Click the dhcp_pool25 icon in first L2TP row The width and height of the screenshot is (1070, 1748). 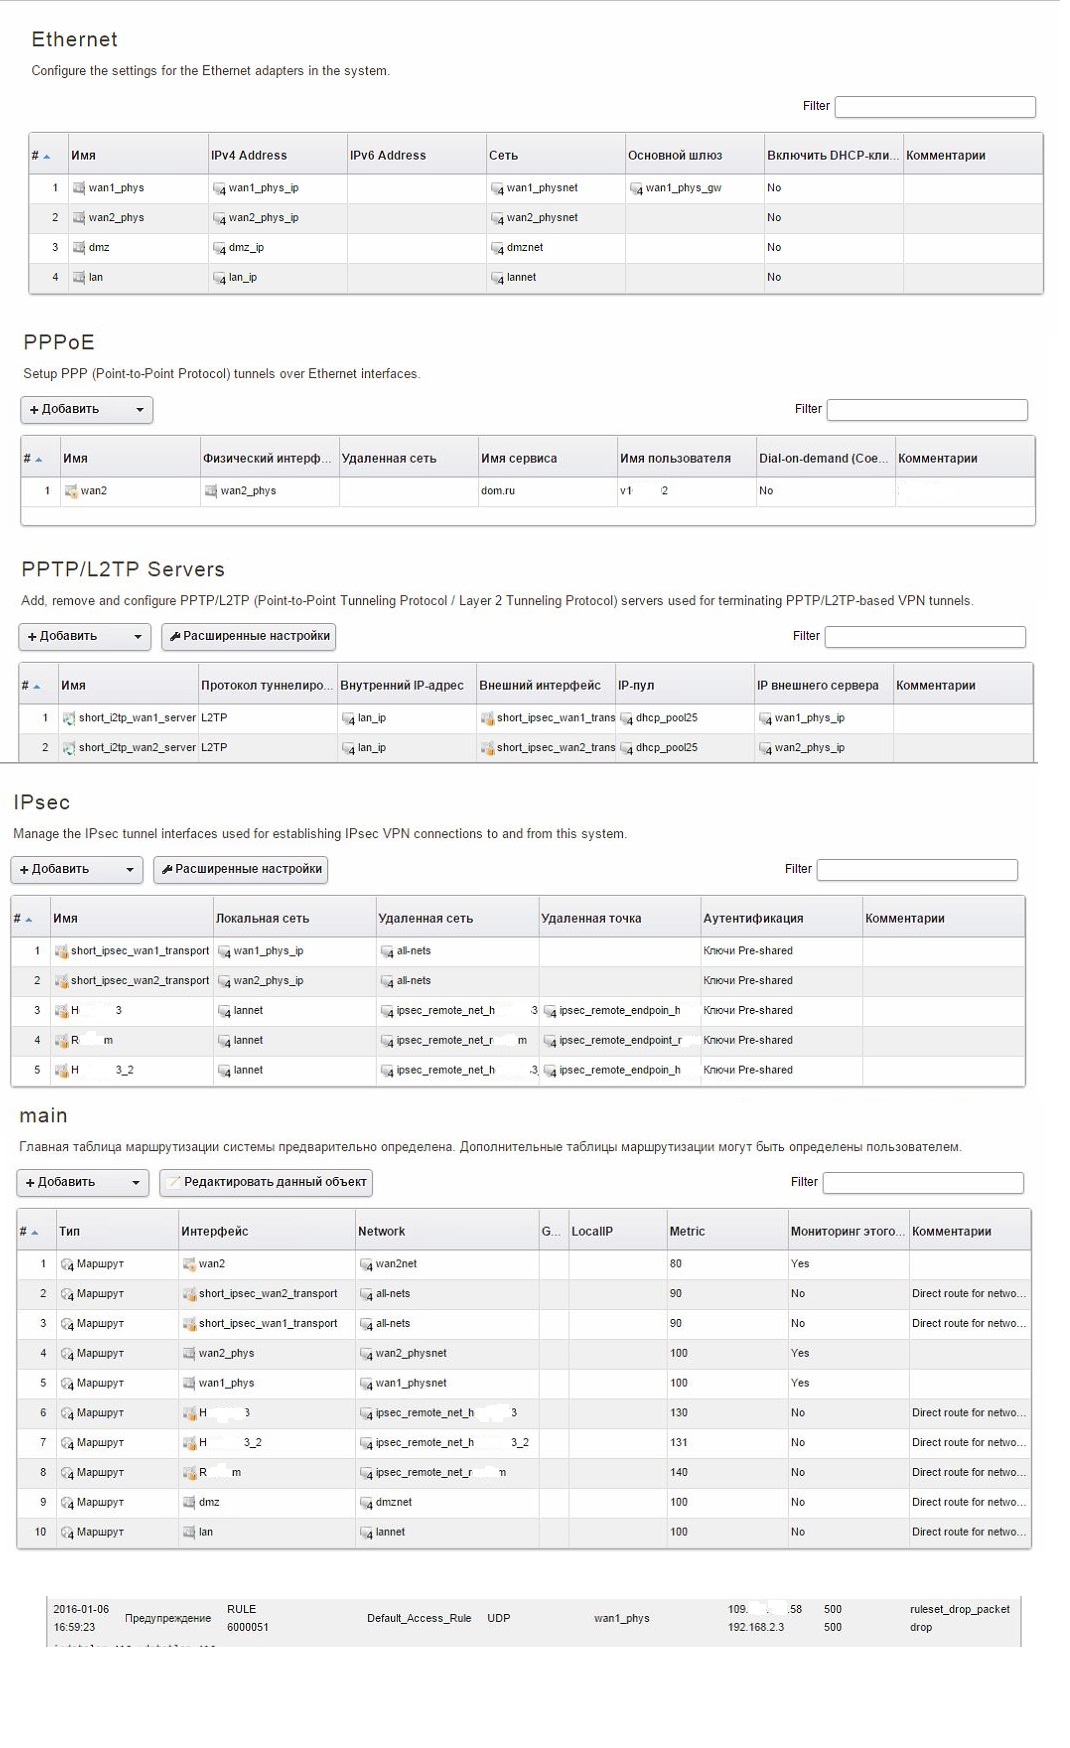pos(626,718)
